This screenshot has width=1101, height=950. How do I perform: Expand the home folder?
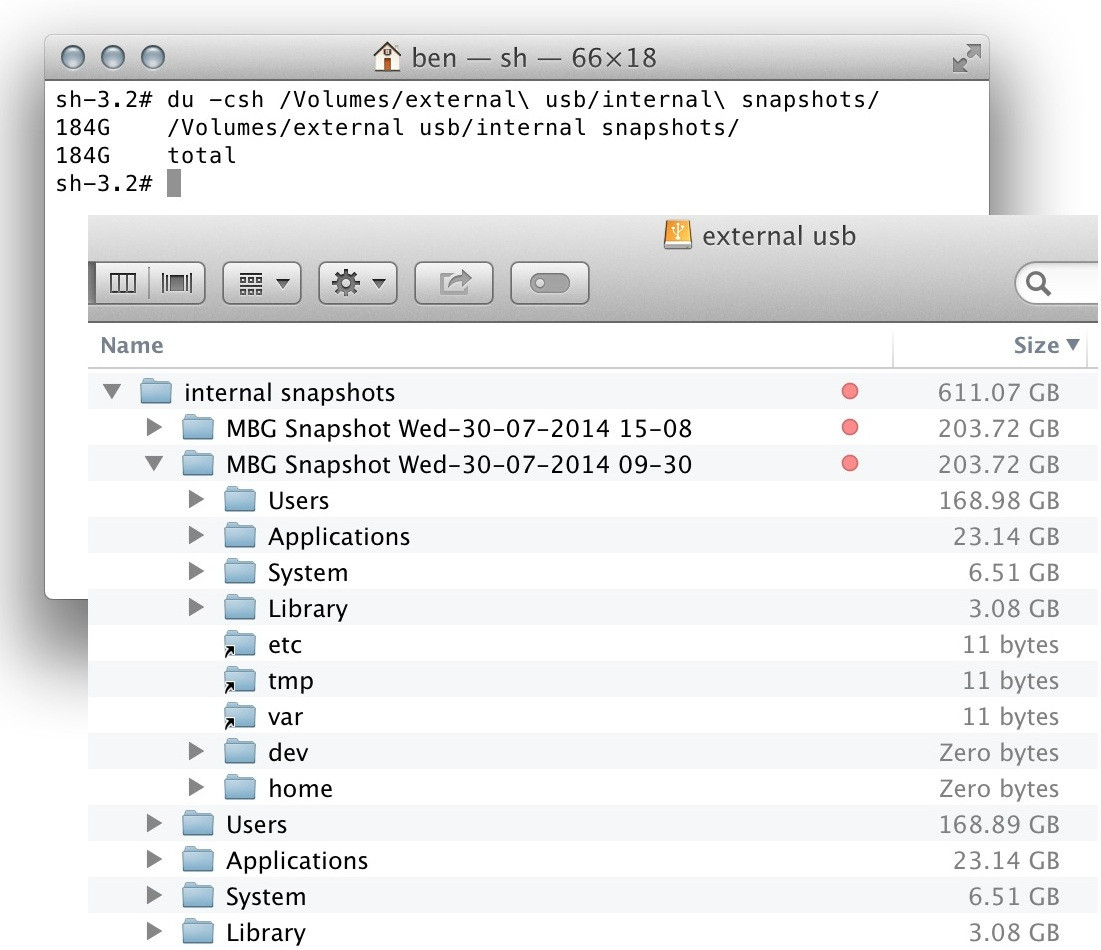click(196, 788)
